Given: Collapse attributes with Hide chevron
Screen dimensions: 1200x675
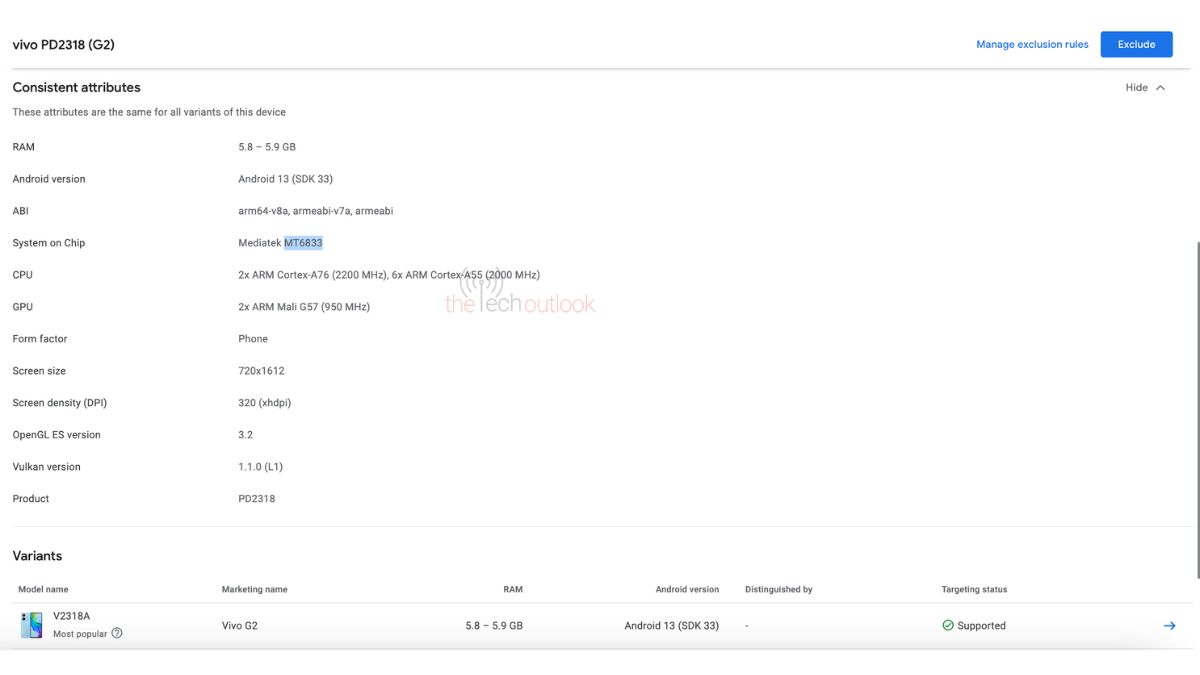Looking at the screenshot, I should pyautogui.click(x=1160, y=87).
